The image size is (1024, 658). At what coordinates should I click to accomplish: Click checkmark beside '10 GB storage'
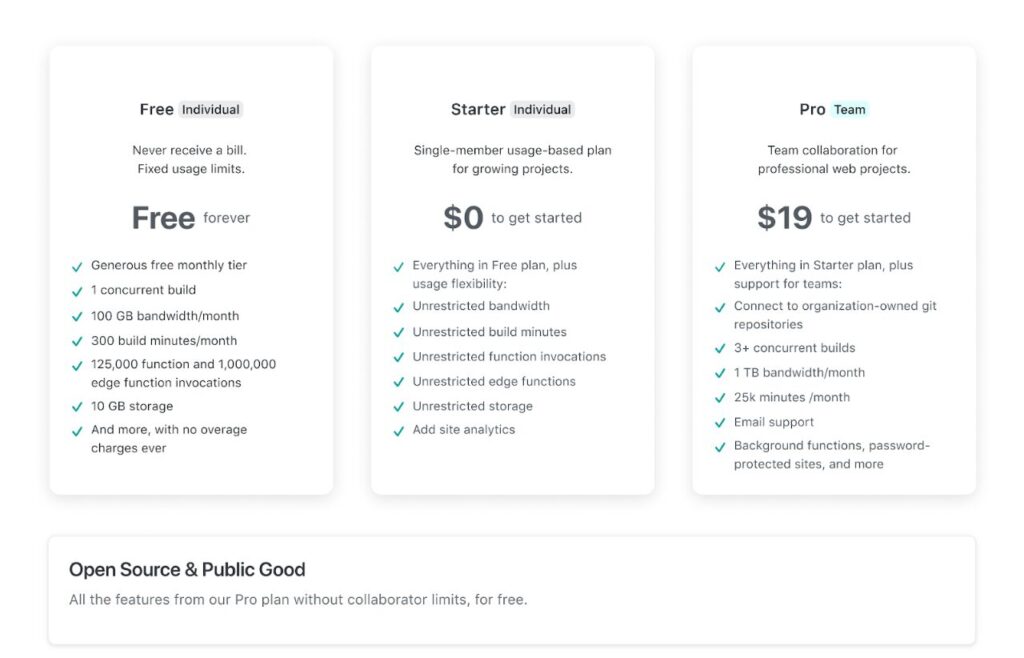[77, 407]
